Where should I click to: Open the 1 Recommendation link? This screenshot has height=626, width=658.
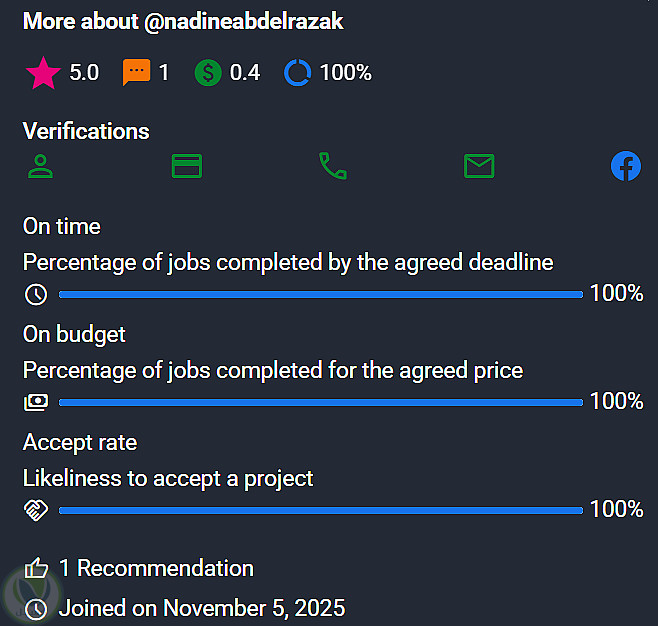(156, 569)
